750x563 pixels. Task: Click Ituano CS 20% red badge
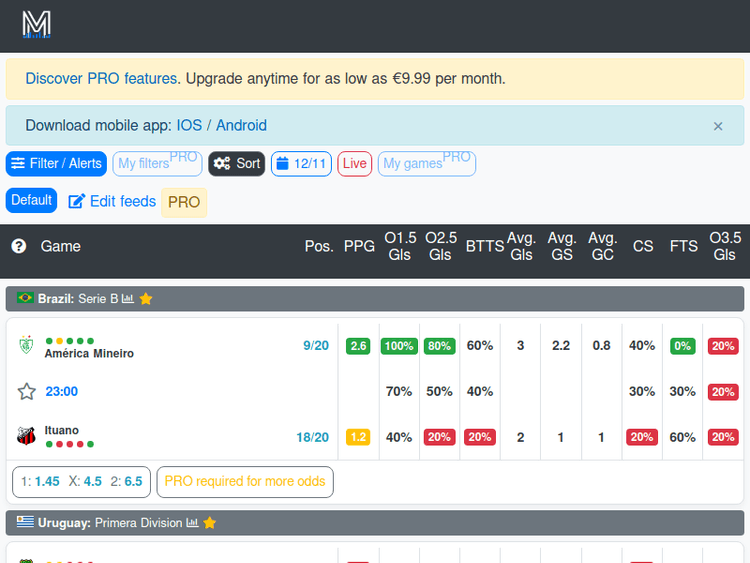click(642, 437)
